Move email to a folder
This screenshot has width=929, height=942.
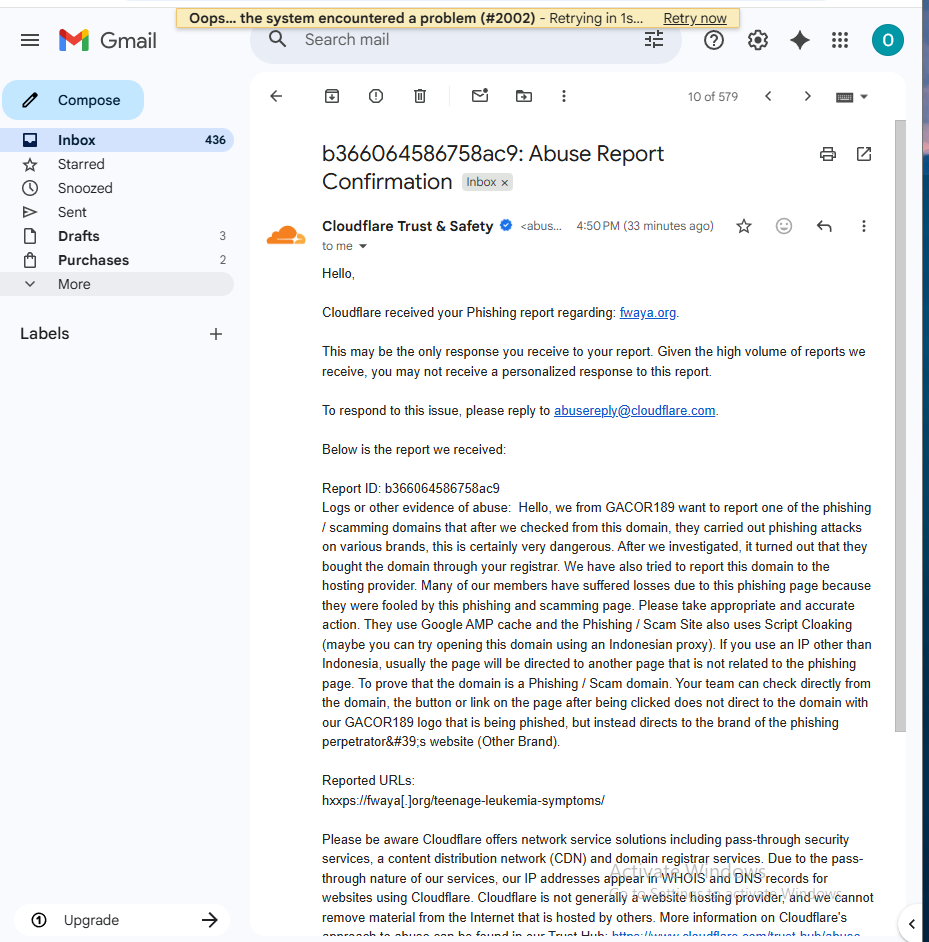click(x=524, y=96)
